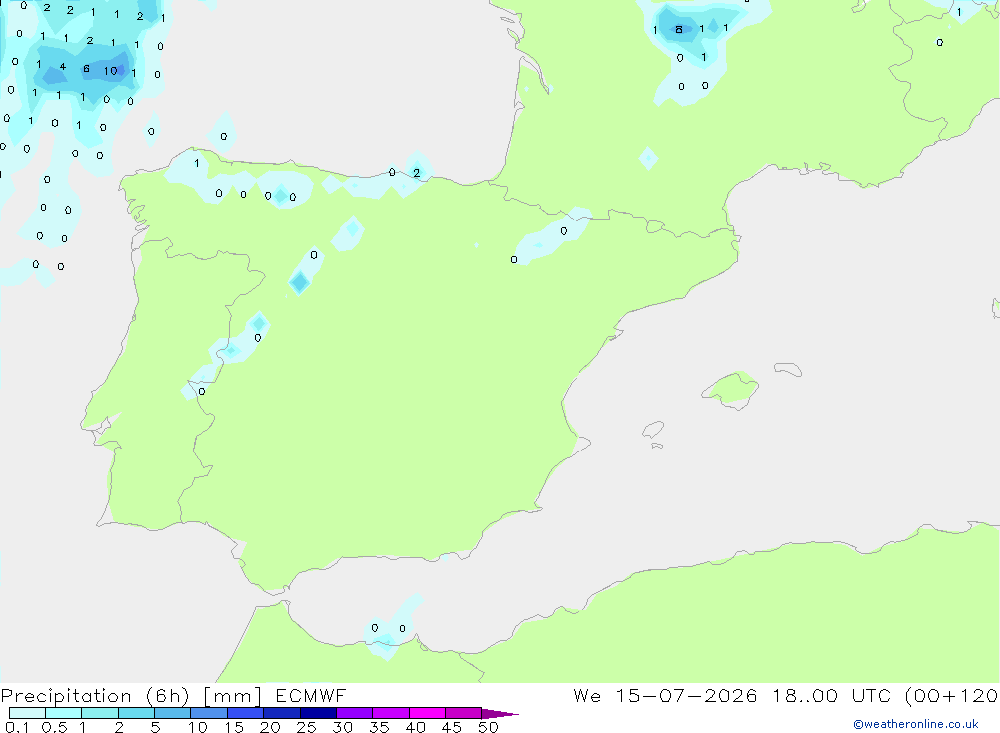Click the 20–25 mm dark navy legend swatch
Image resolution: width=1000 pixels, height=733 pixels.
(281, 713)
